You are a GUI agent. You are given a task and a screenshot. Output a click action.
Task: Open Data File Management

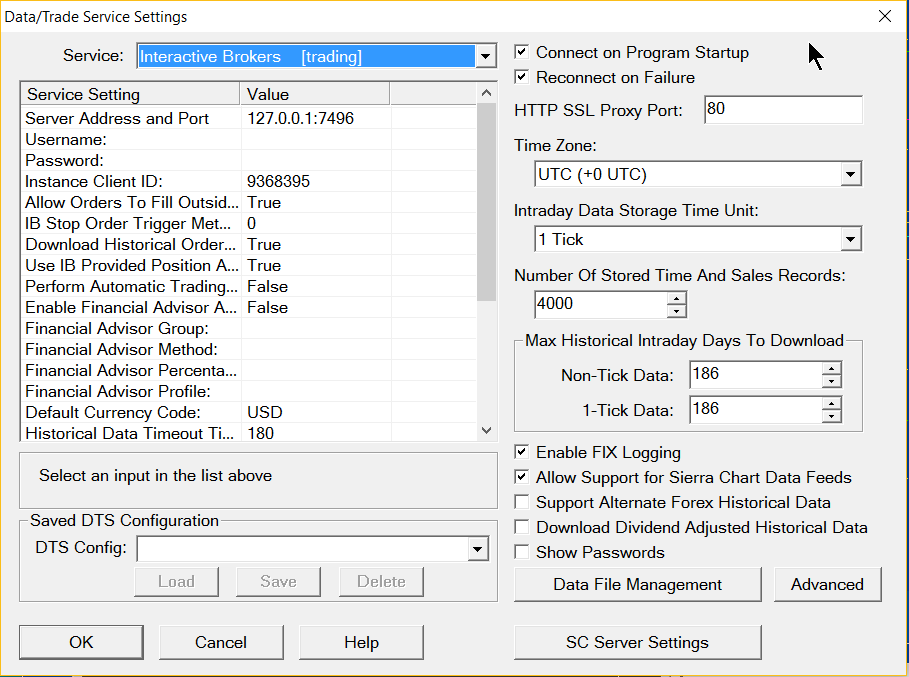click(638, 584)
